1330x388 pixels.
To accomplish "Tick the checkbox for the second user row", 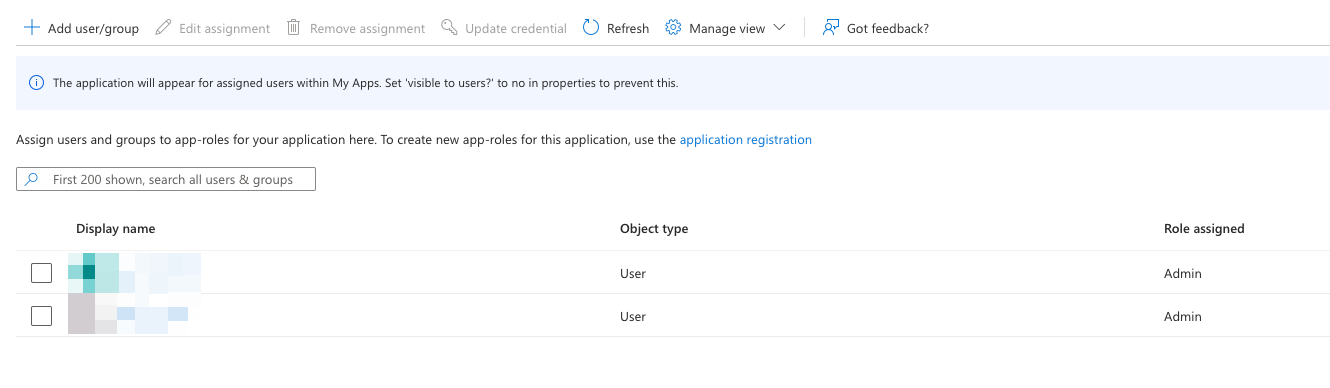I will 41,316.
